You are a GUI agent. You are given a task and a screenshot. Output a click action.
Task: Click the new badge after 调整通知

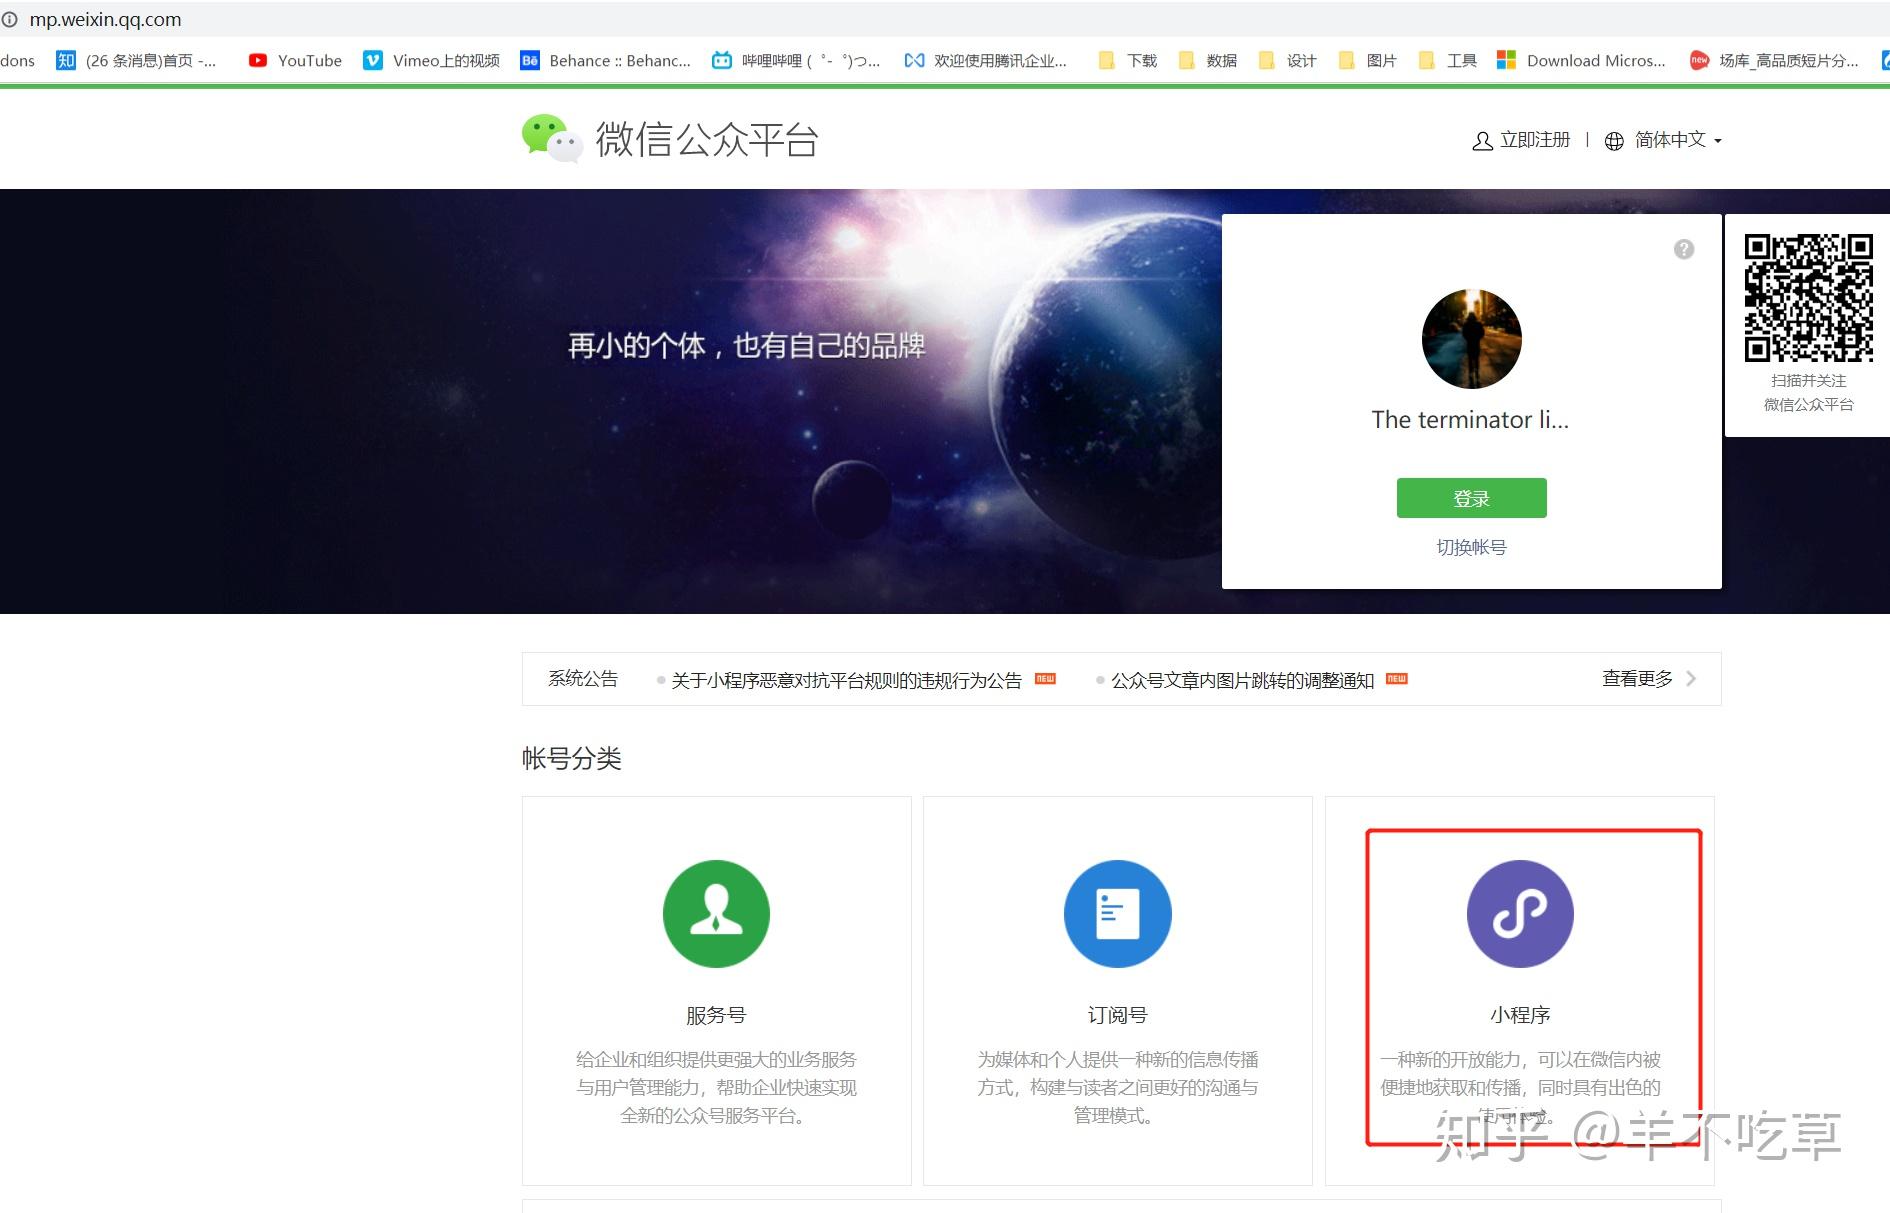click(1397, 679)
